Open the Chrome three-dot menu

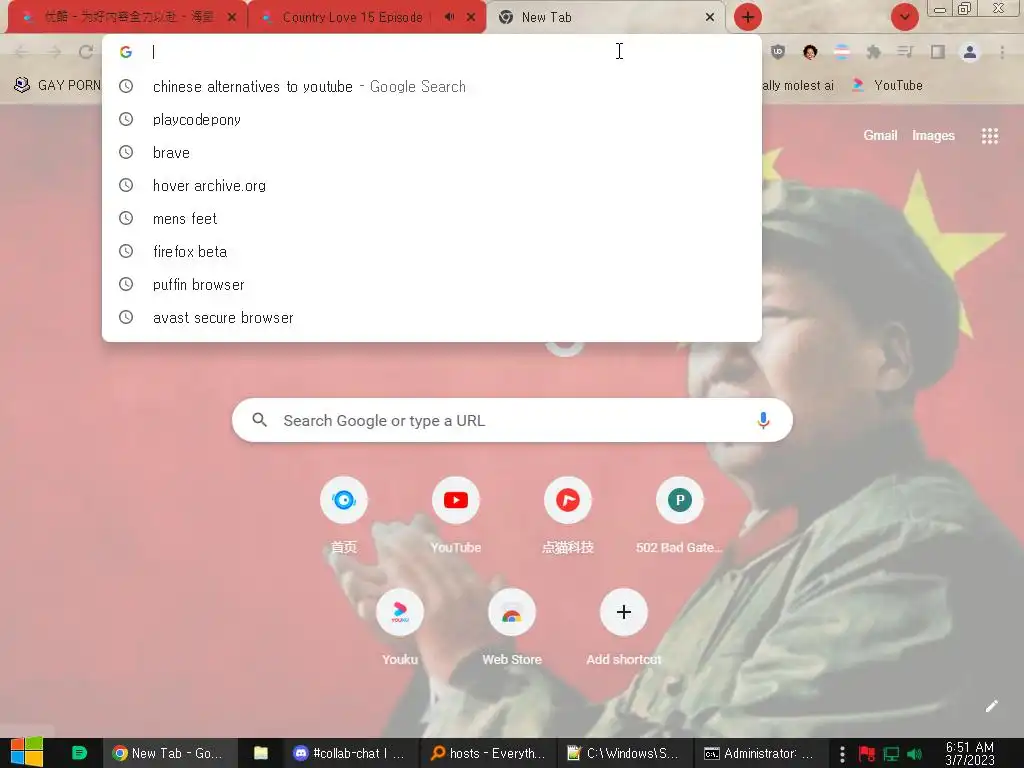1002,52
